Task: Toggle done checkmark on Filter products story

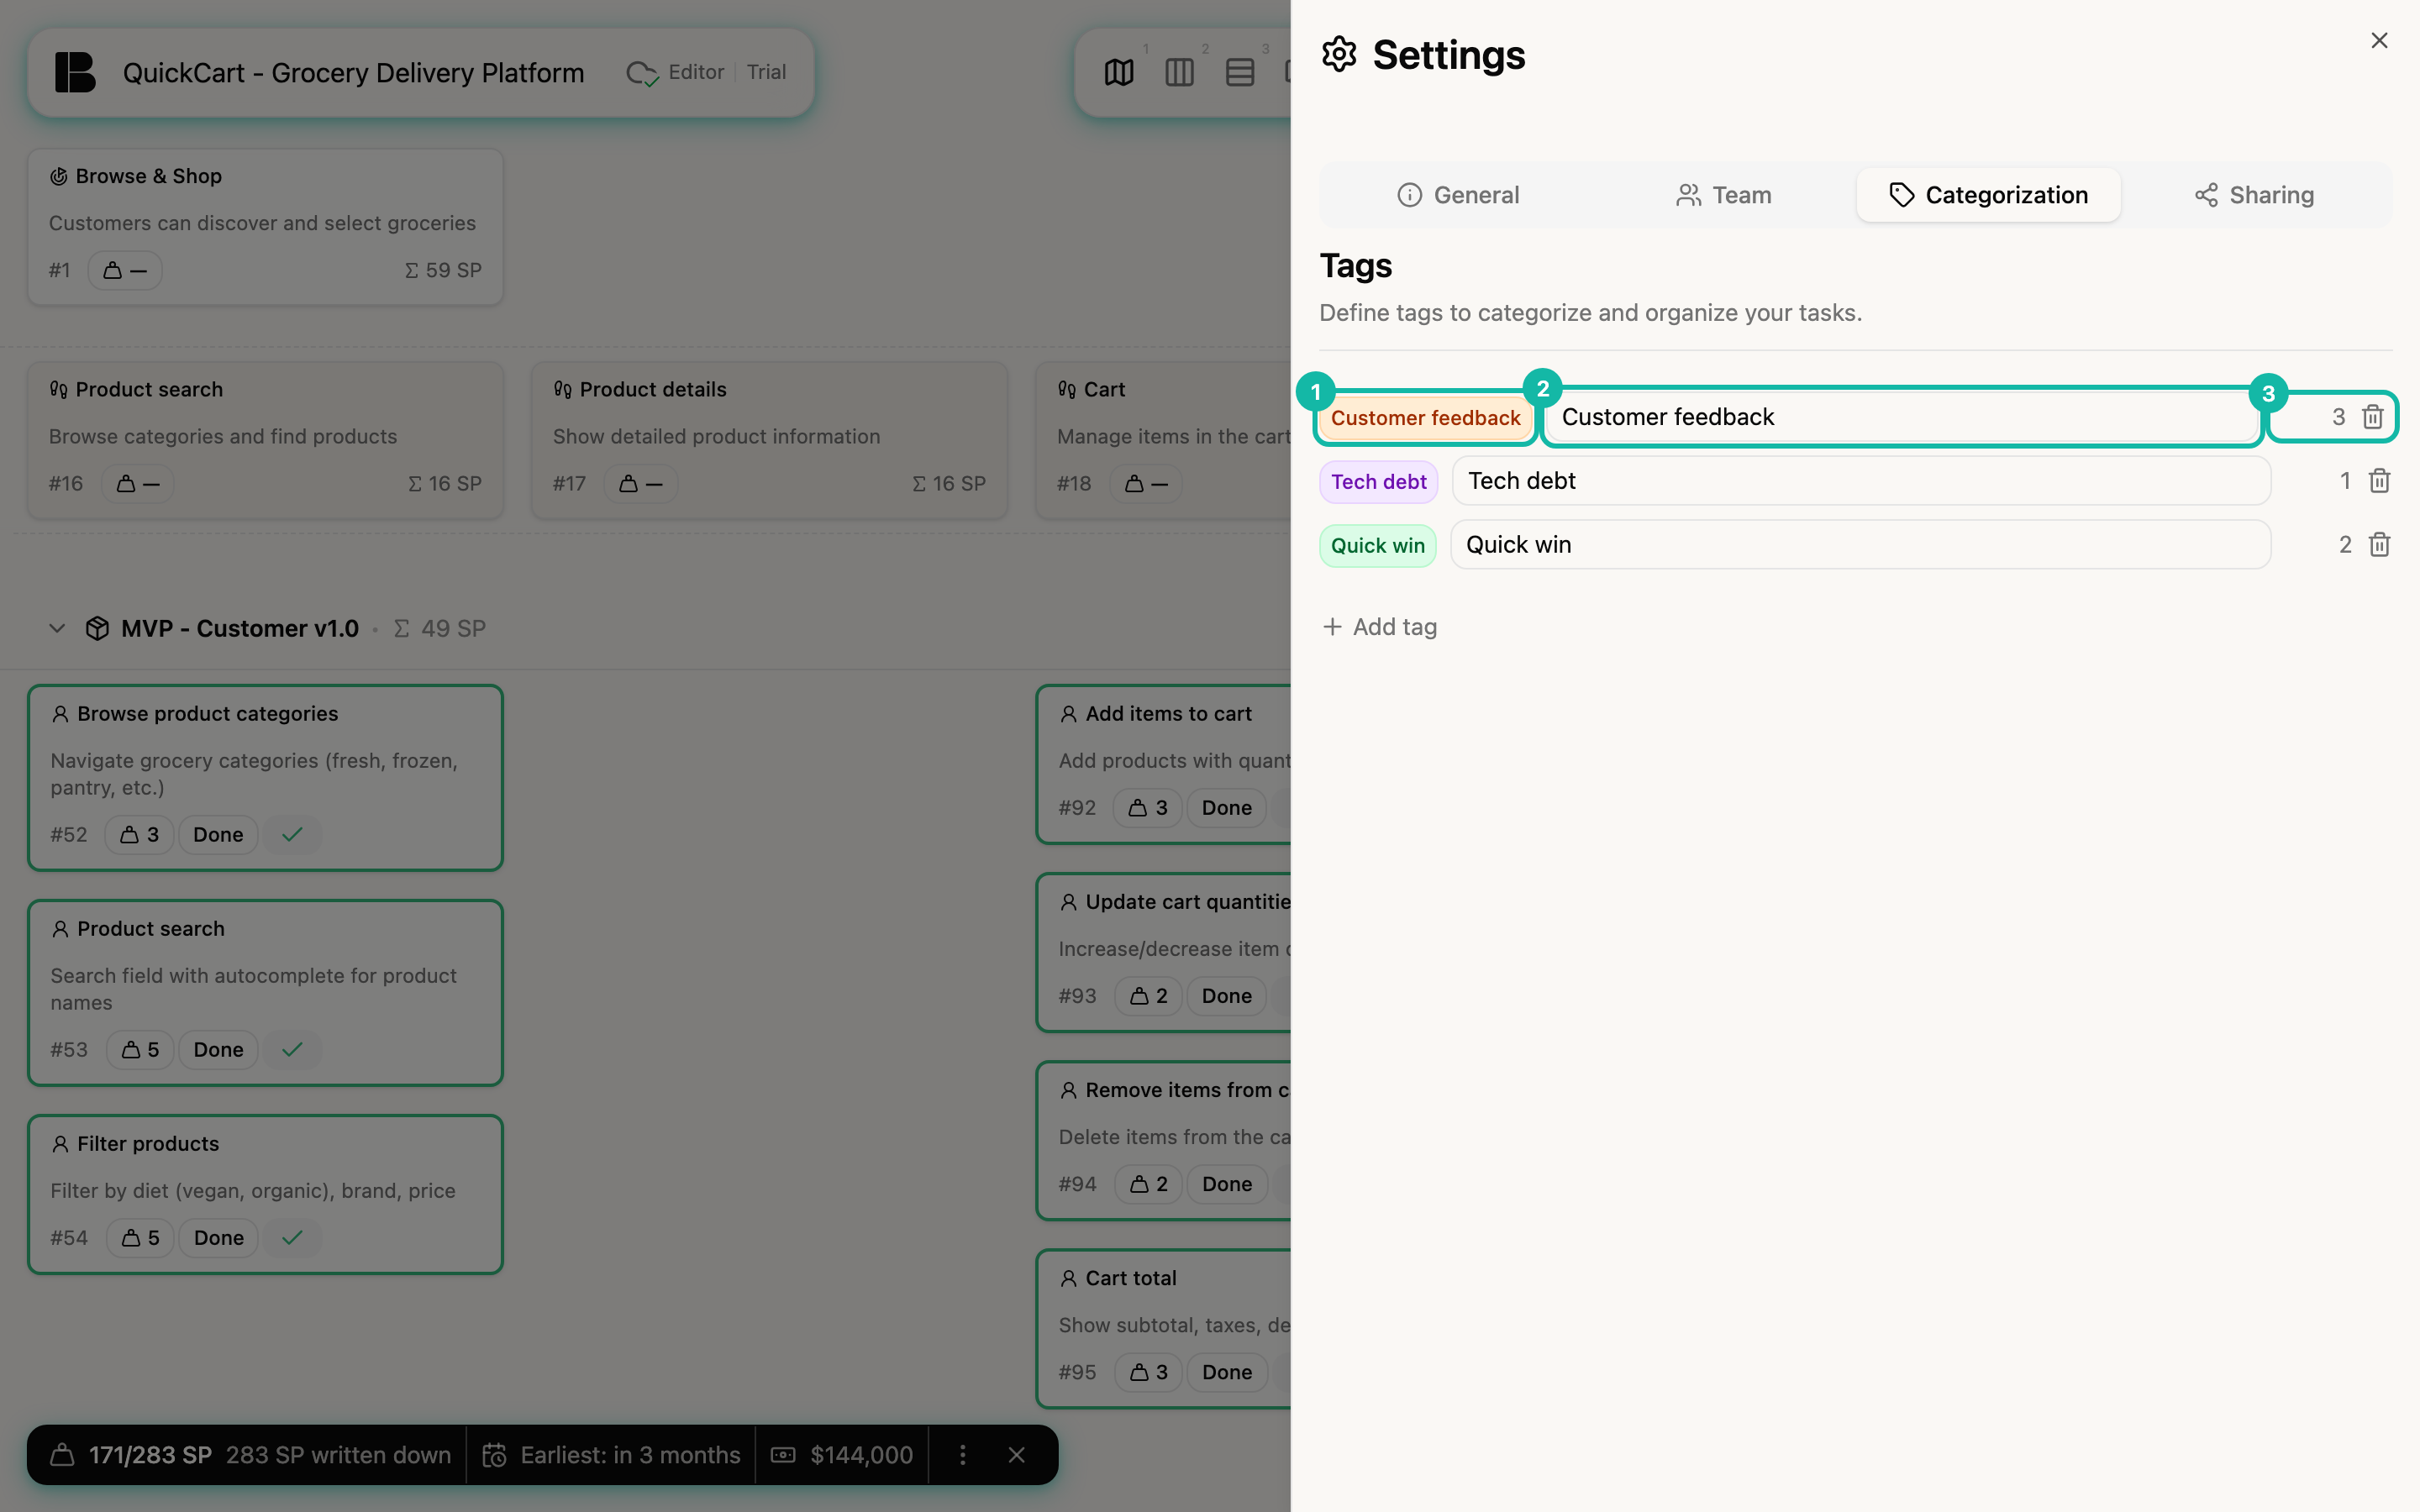Action: pos(292,1237)
